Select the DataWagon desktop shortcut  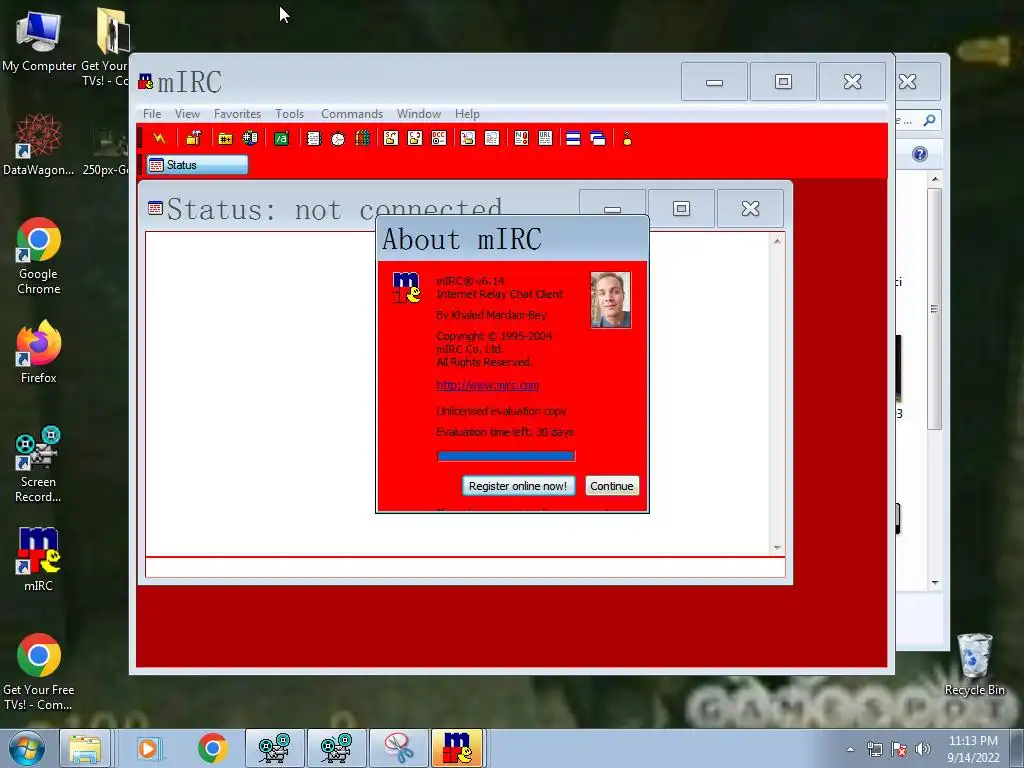pyautogui.click(x=39, y=144)
